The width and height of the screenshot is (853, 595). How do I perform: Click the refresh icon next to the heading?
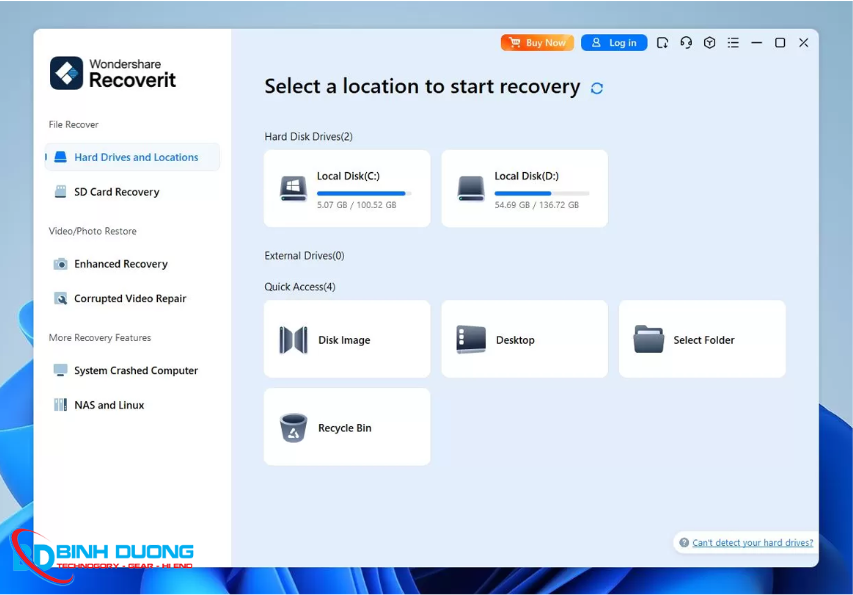point(597,88)
